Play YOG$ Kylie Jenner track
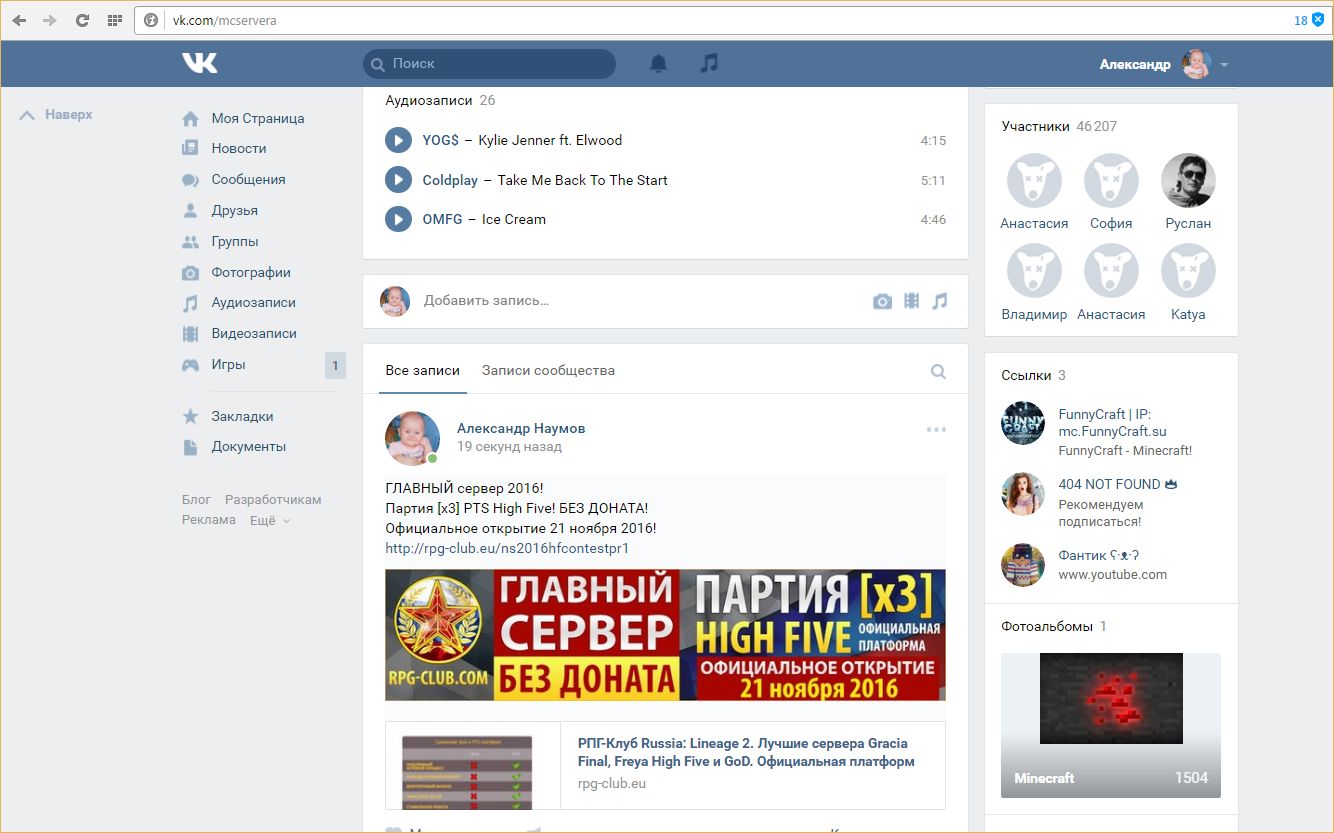The height and width of the screenshot is (833, 1334). click(398, 140)
